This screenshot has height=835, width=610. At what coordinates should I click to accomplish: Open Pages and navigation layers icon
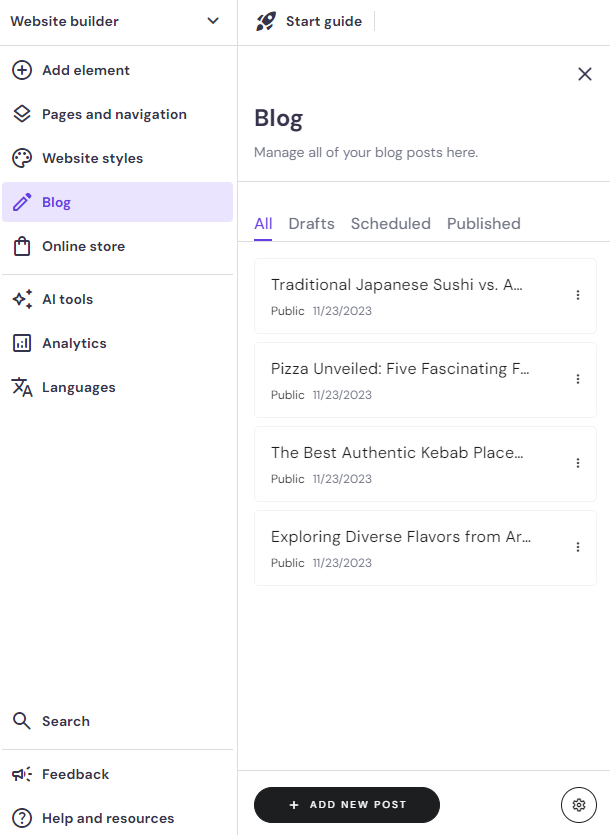coord(22,114)
